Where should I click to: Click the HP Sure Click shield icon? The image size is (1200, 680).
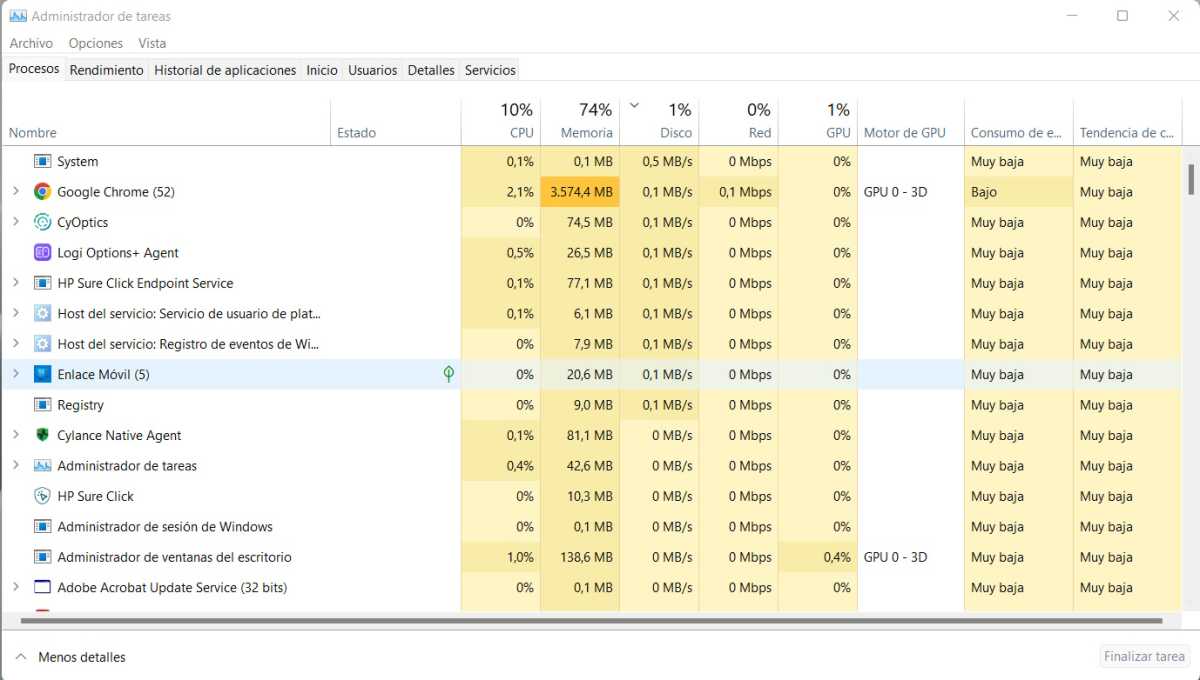pyautogui.click(x=42, y=496)
